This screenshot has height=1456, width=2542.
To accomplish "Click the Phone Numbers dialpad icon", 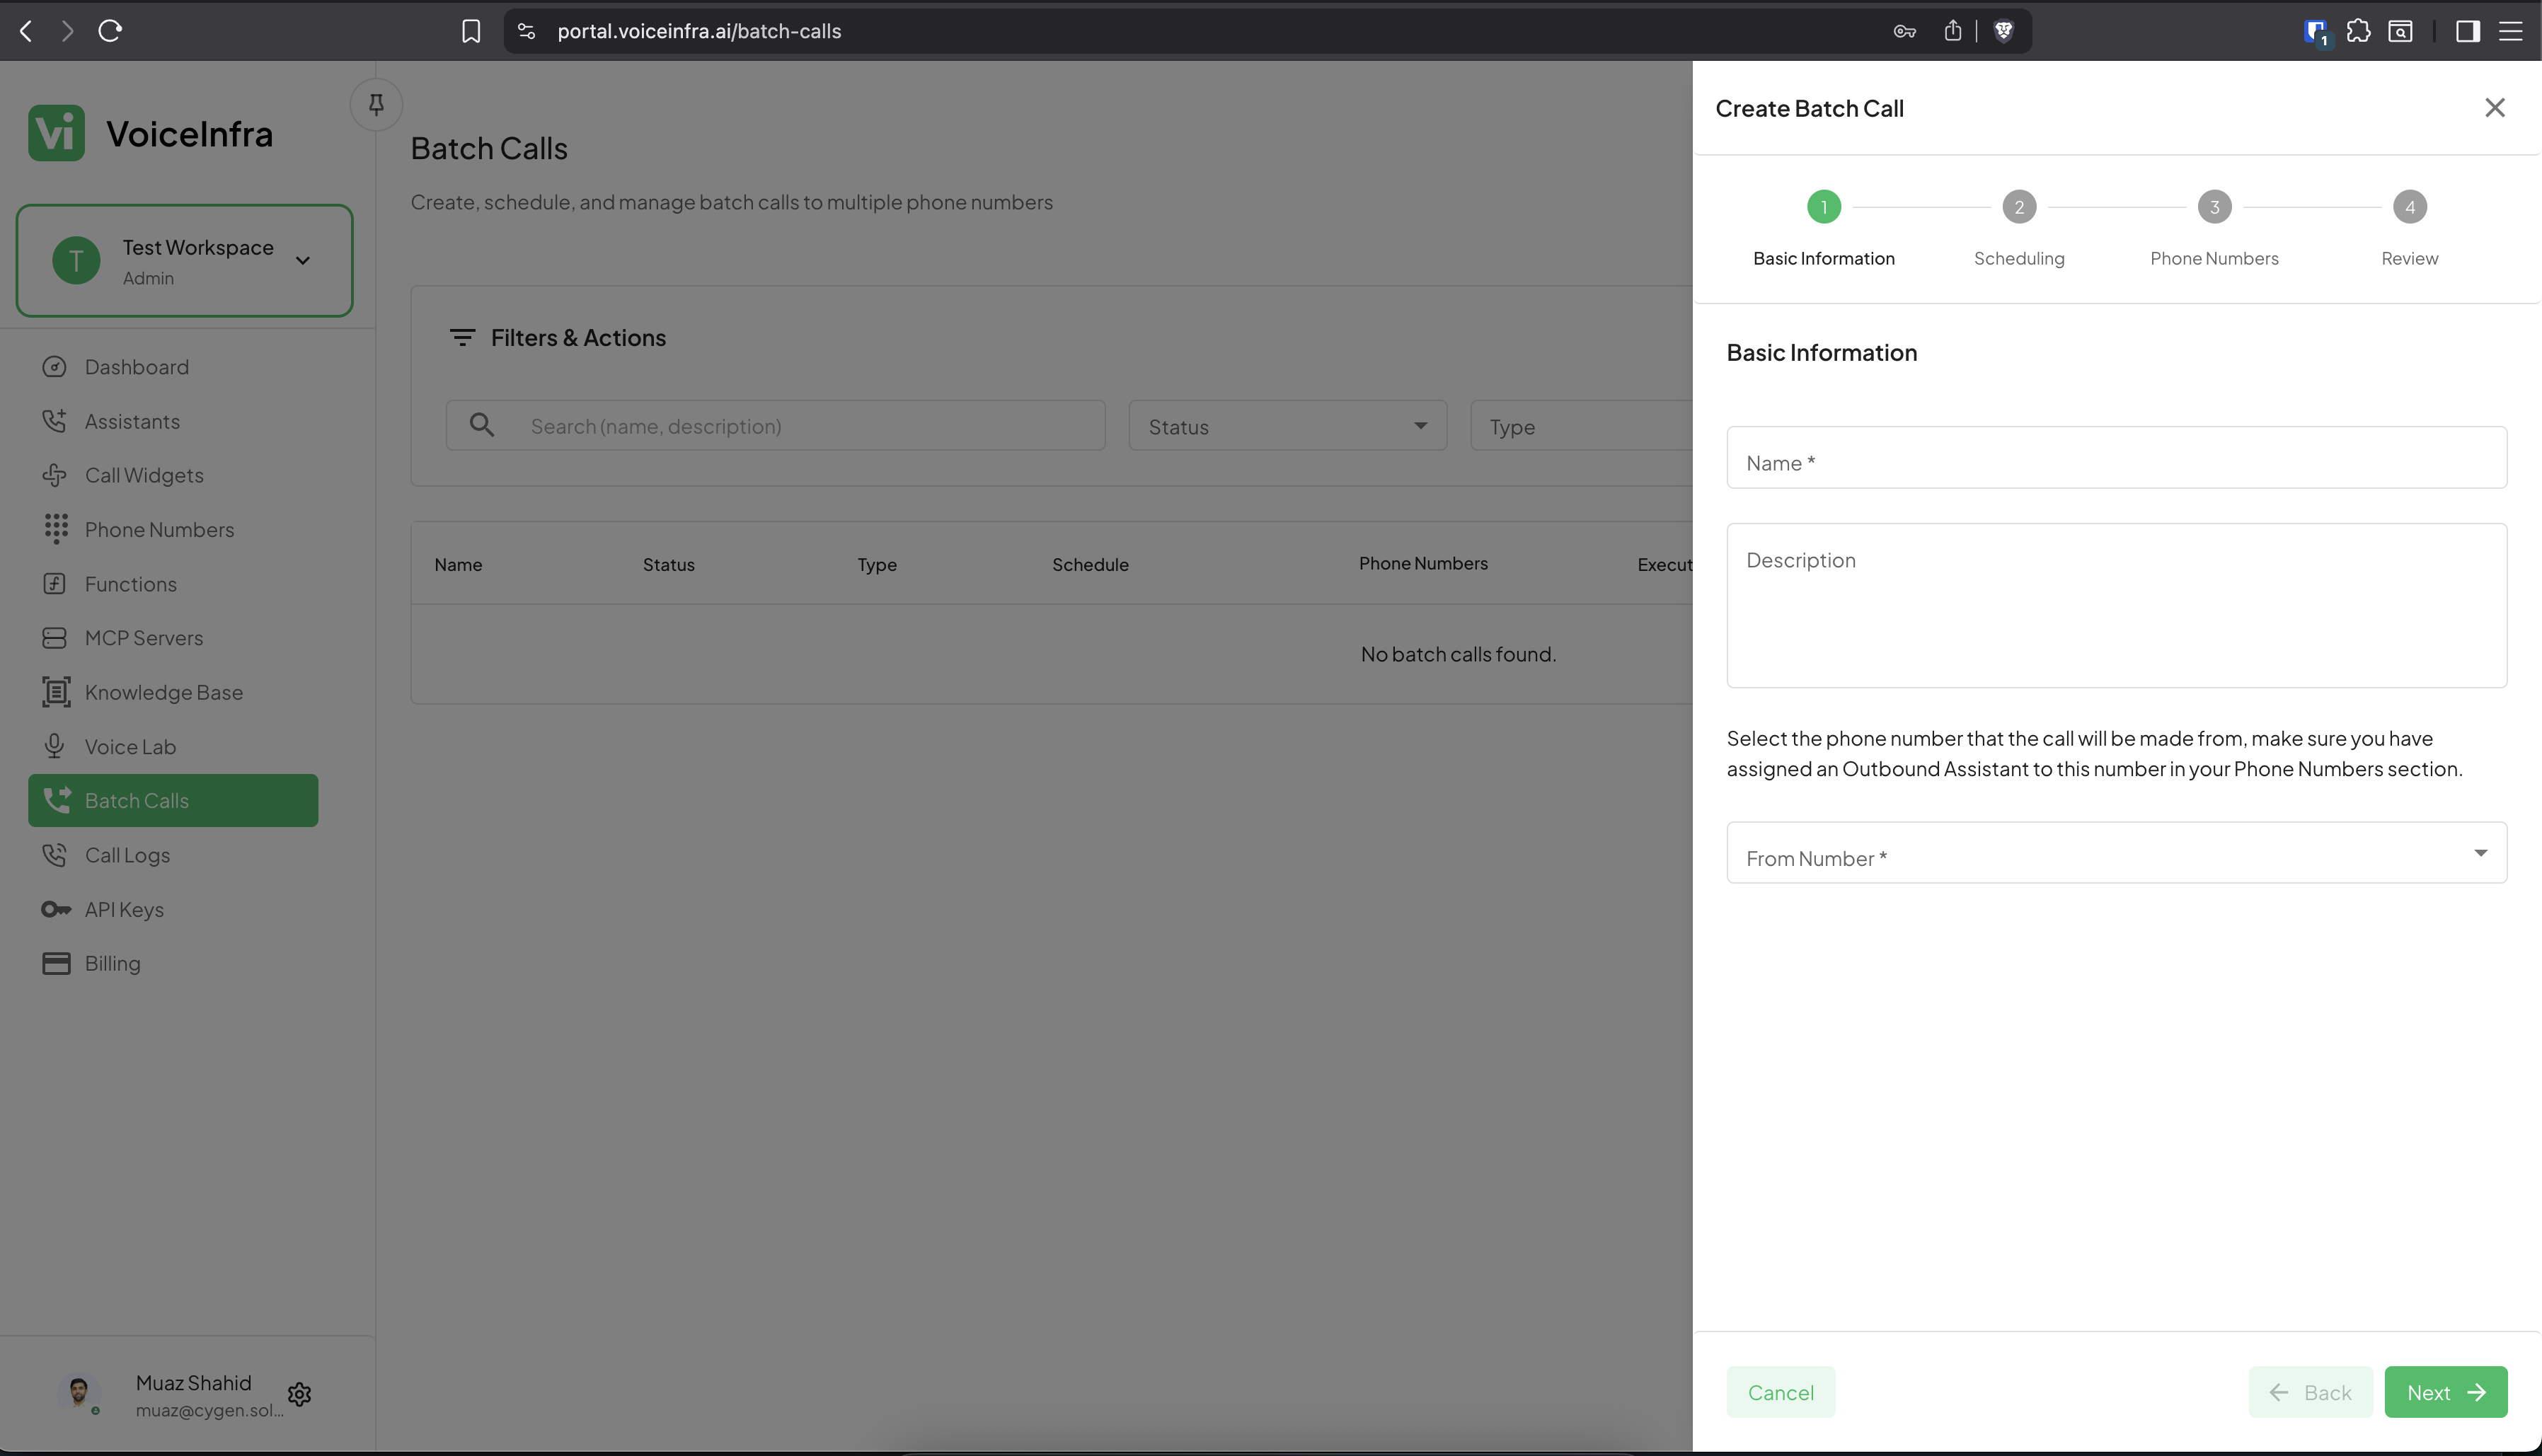I will coord(56,529).
